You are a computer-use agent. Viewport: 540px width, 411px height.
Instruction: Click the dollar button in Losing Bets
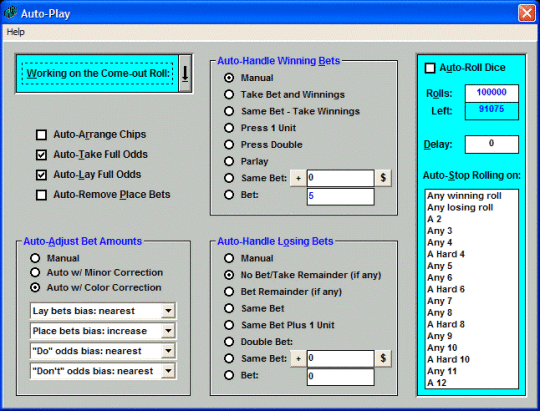tap(383, 358)
